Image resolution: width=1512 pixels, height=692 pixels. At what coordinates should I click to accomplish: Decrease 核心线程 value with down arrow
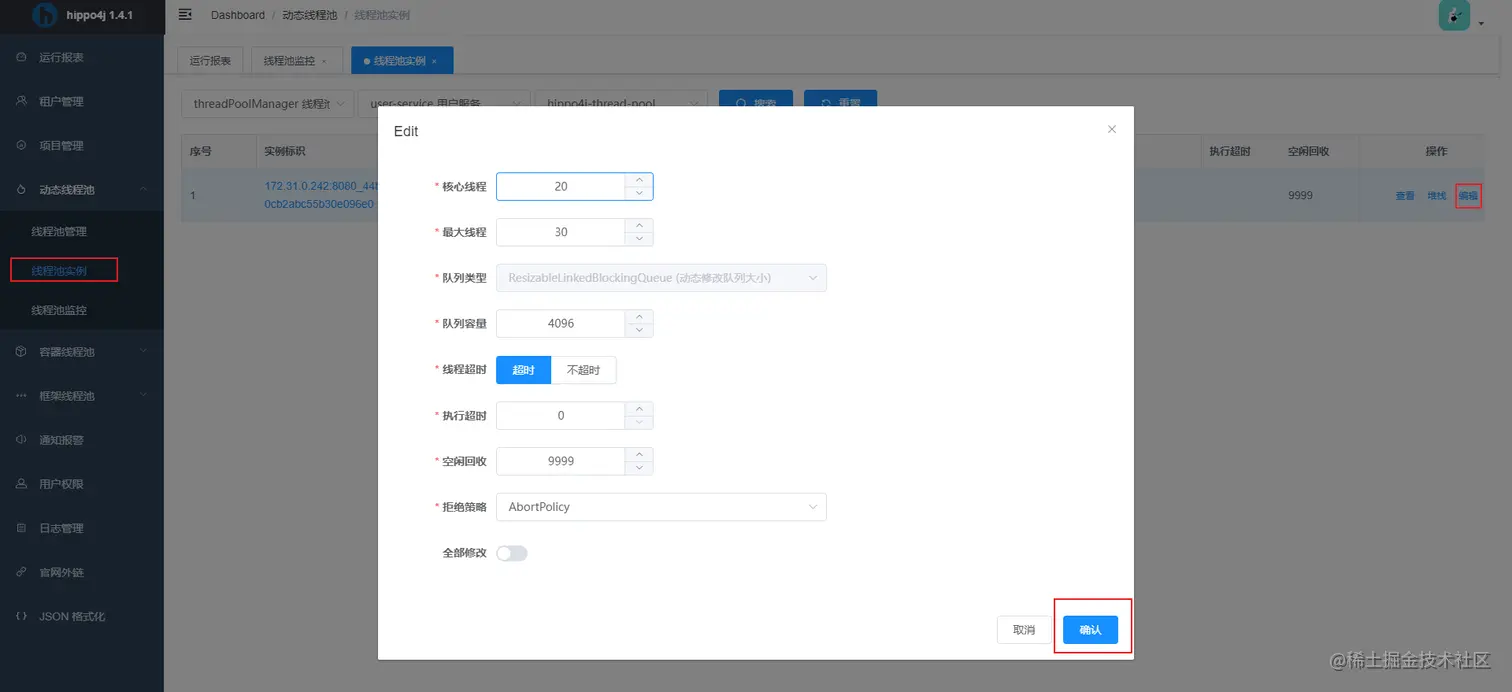coord(639,193)
